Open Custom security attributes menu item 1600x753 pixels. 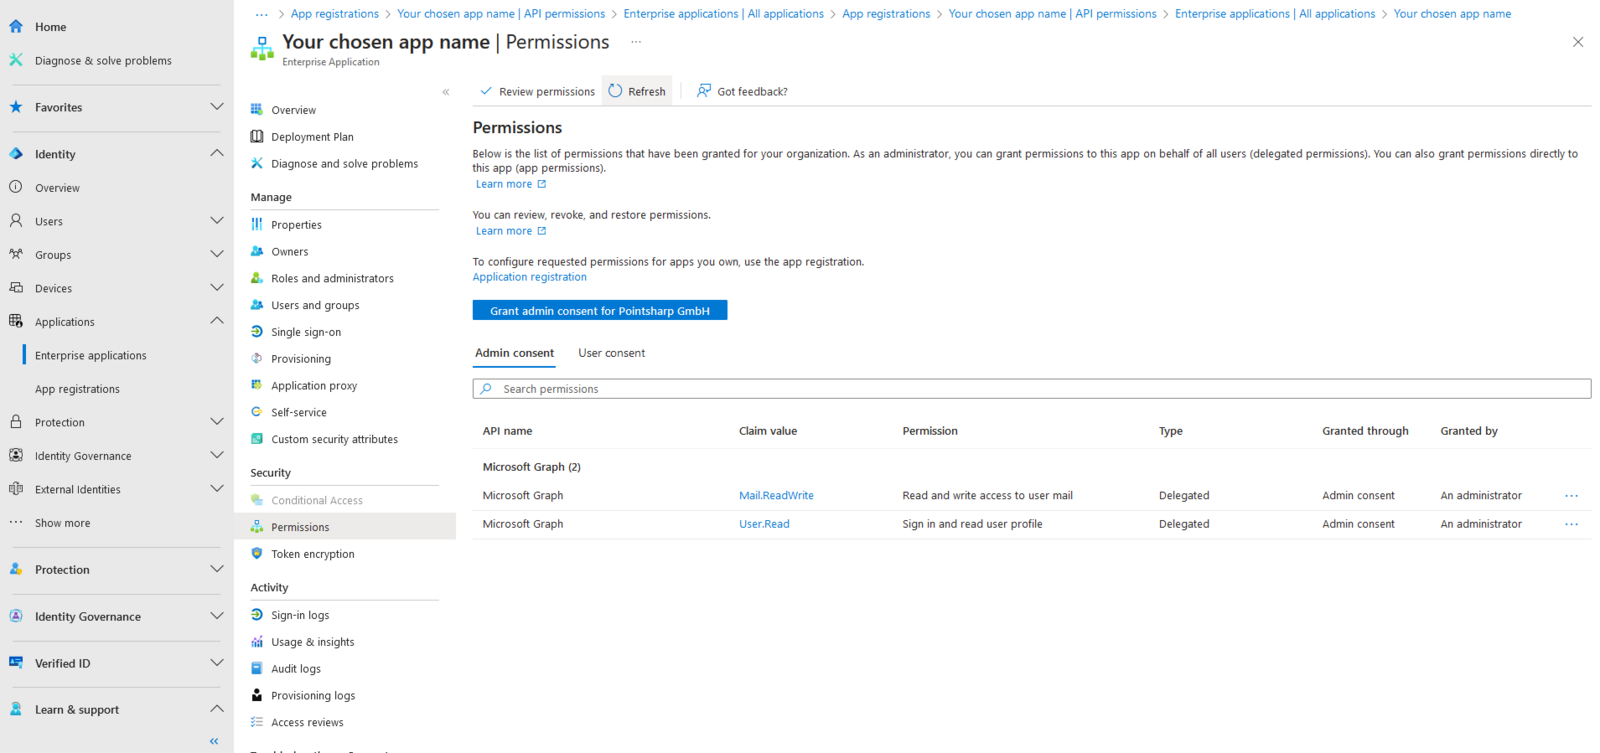click(x=334, y=440)
